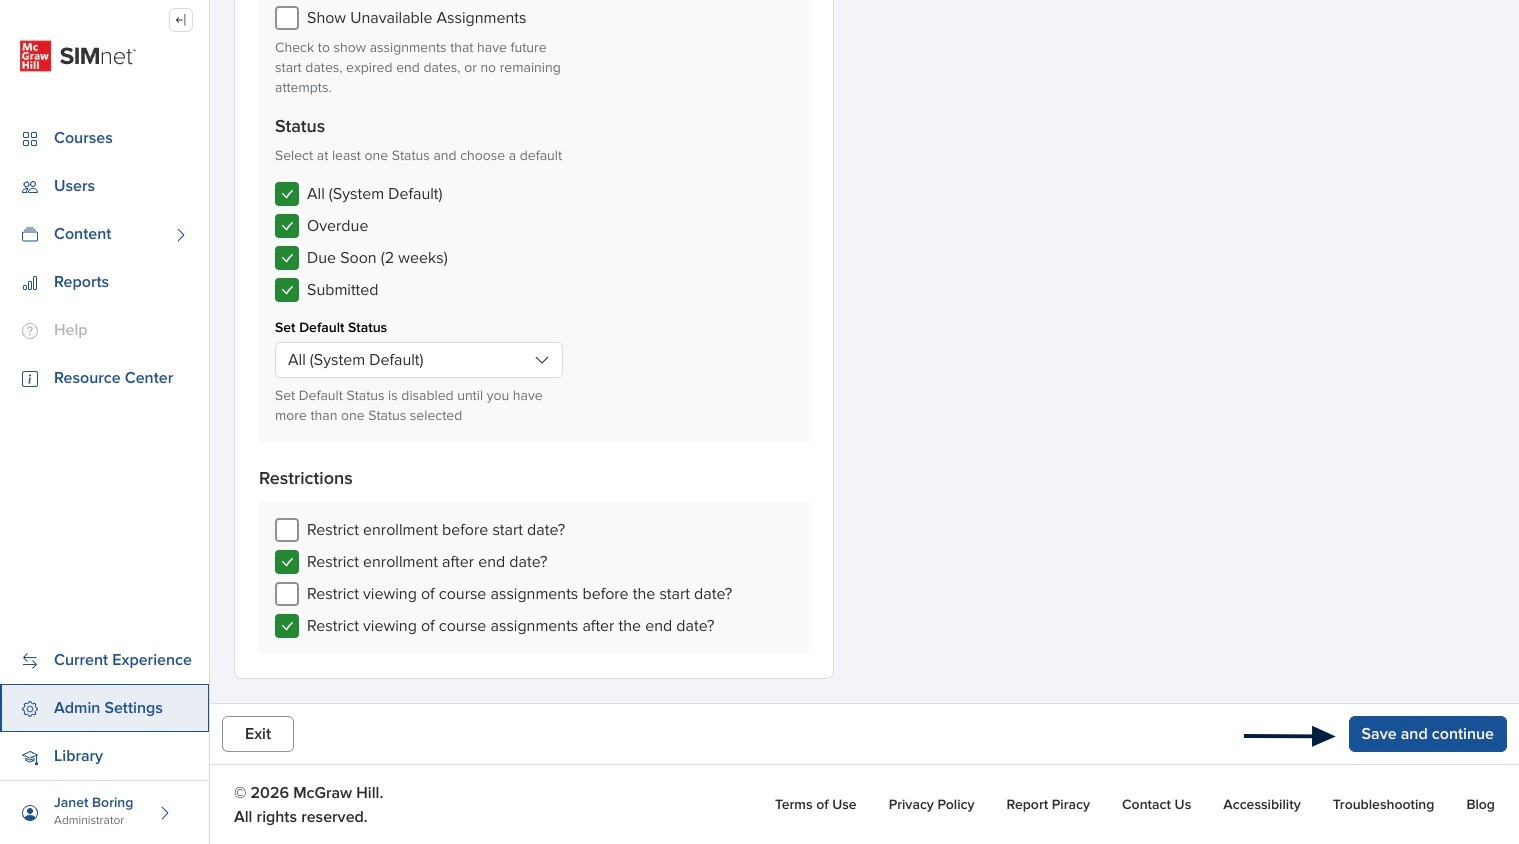Click the Save and continue button
1519x844 pixels.
1427,734
